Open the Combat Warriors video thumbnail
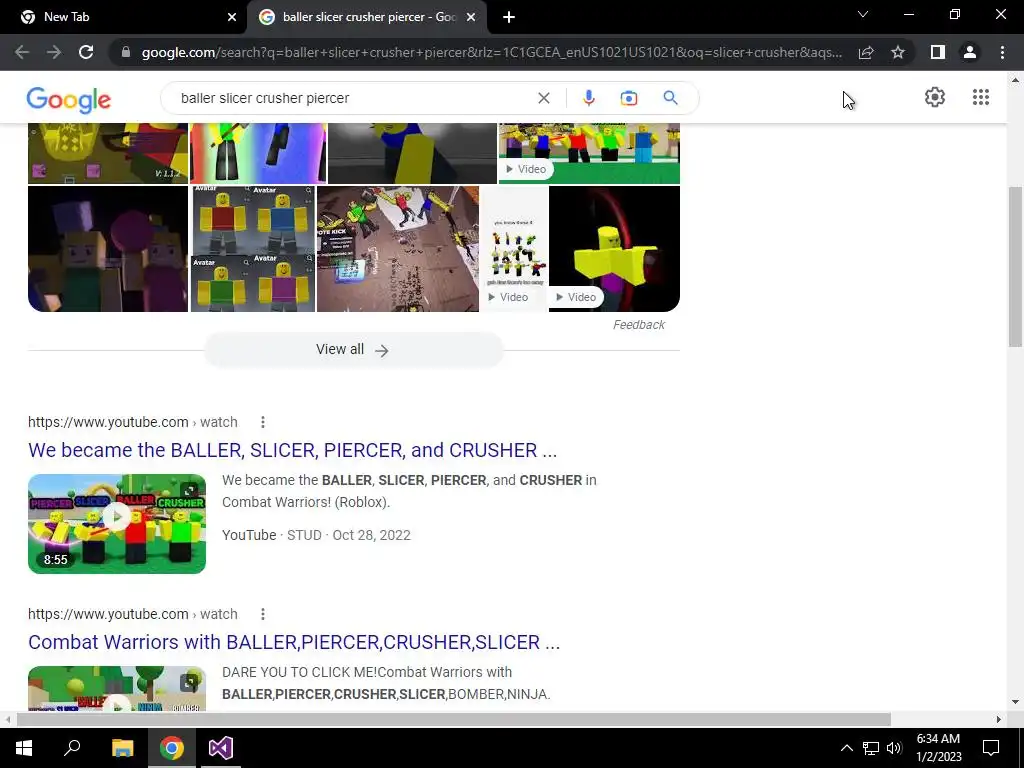Viewport: 1024px width, 768px height. (117, 688)
